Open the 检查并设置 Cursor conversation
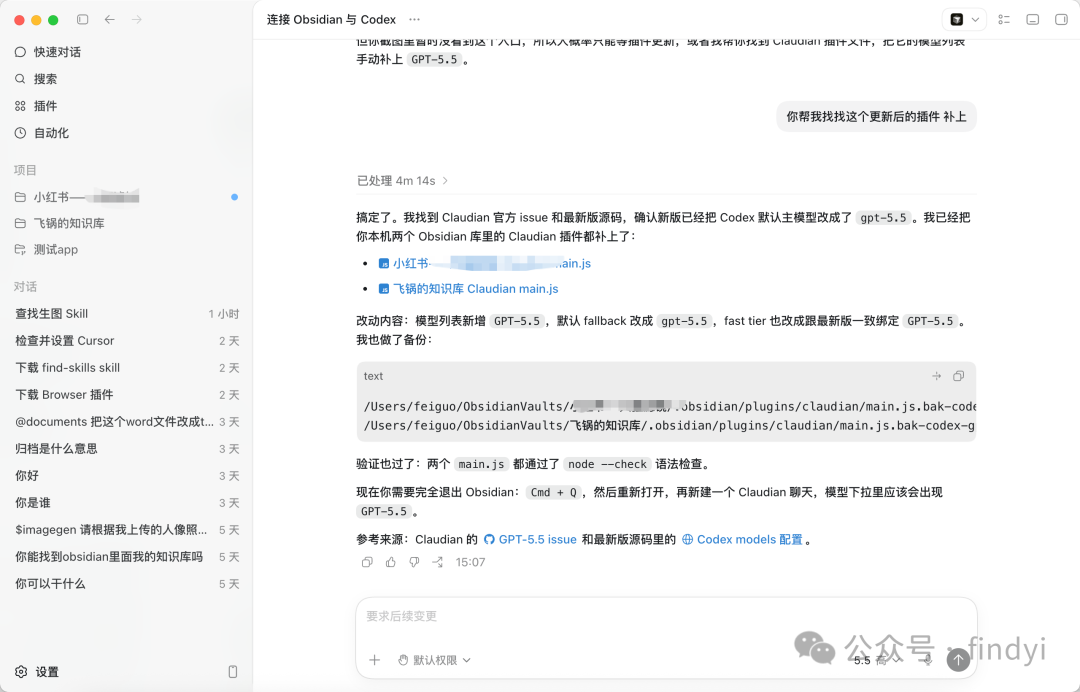This screenshot has width=1080, height=692. [x=126, y=341]
